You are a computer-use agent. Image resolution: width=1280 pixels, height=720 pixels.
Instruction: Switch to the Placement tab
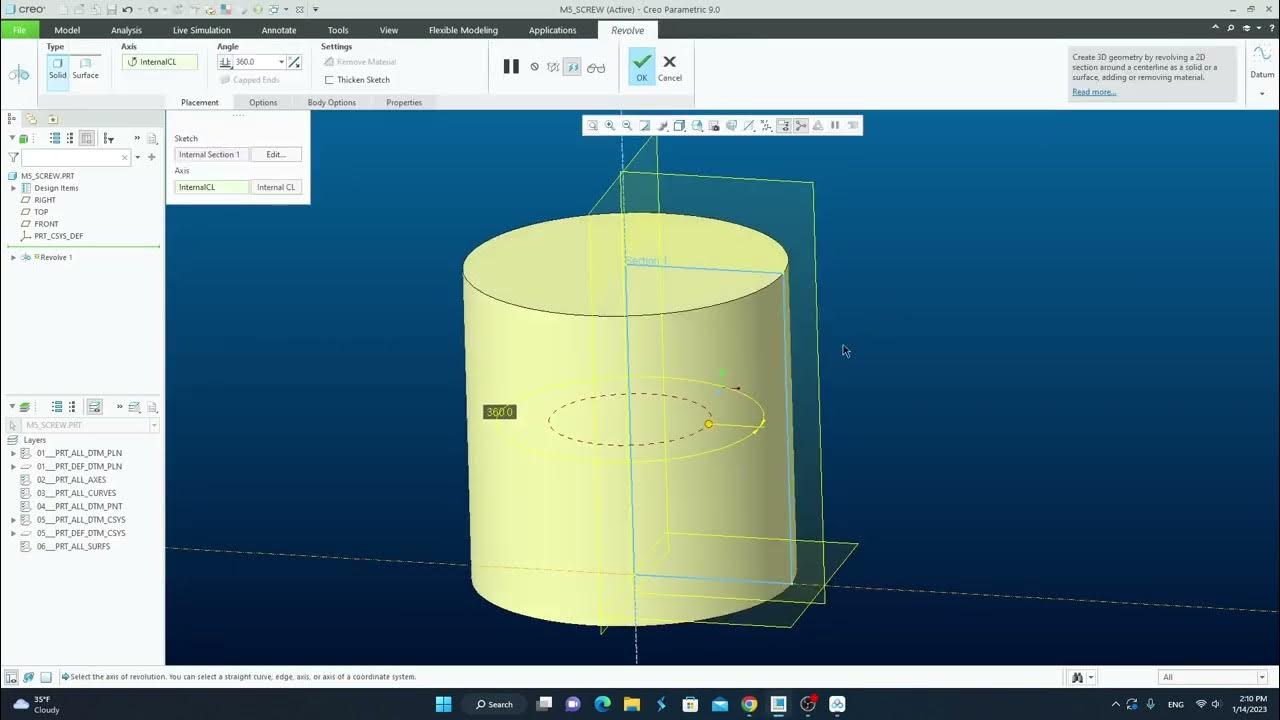[199, 102]
